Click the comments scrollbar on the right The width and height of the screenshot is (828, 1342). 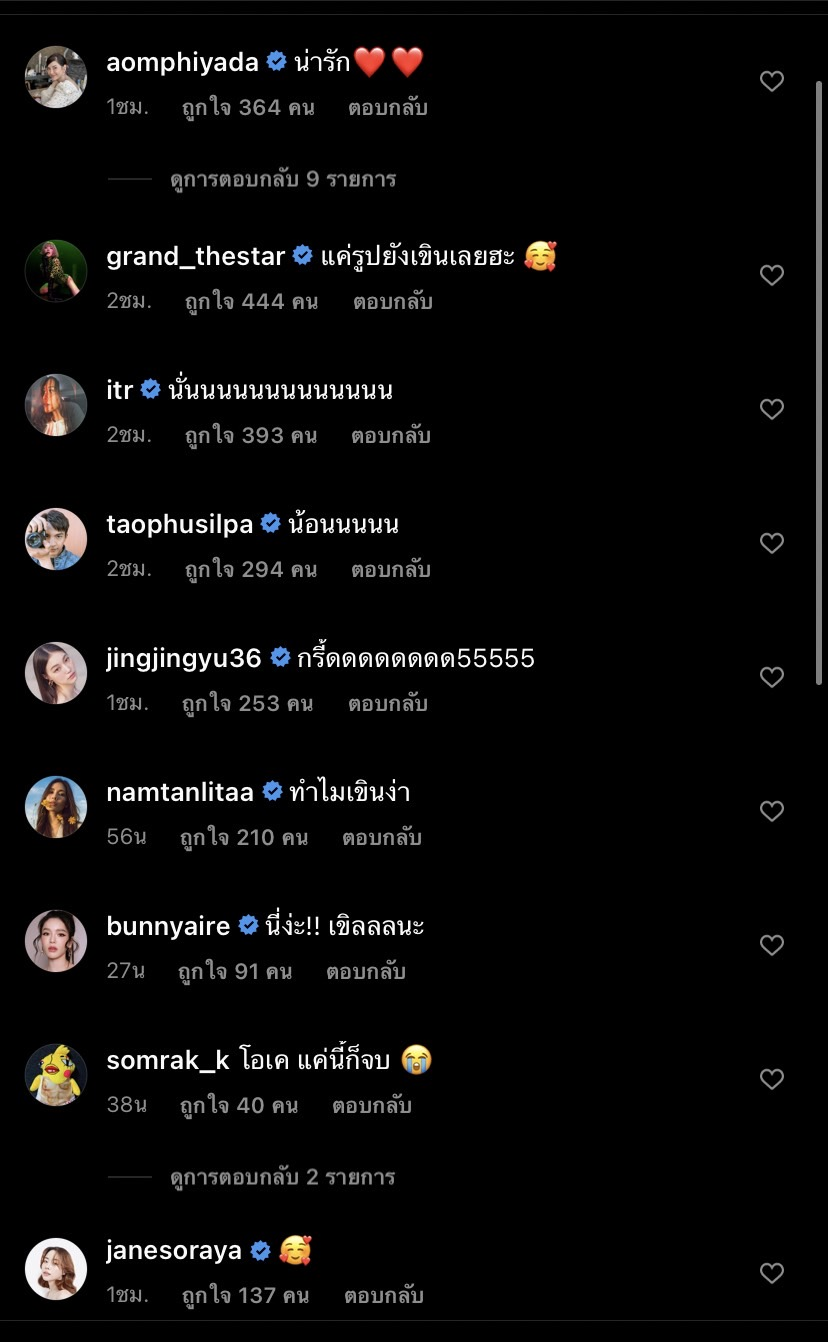point(819,380)
